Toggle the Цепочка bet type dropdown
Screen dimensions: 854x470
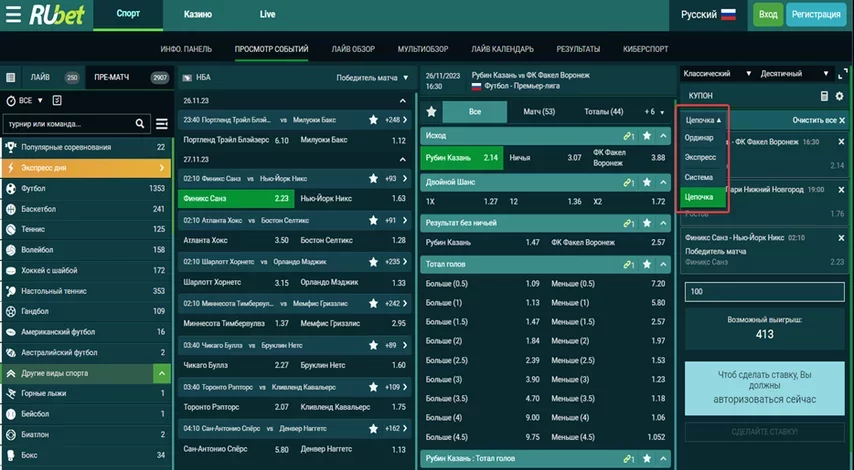pos(703,120)
